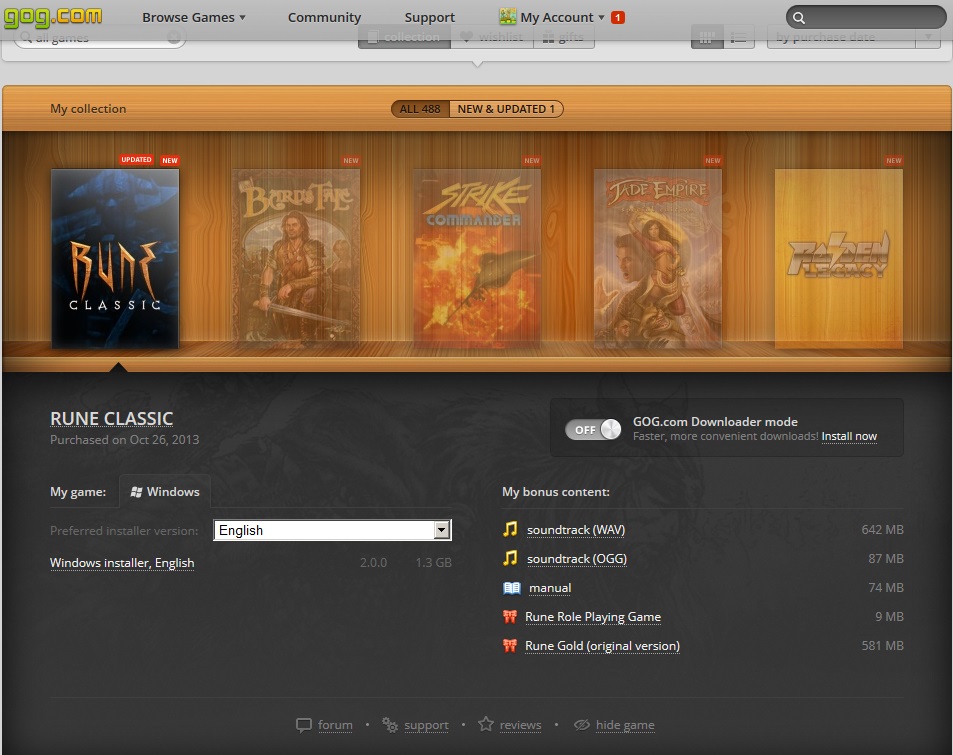Switch to the collection tab
Viewport: 953px width, 755px height.
point(404,37)
